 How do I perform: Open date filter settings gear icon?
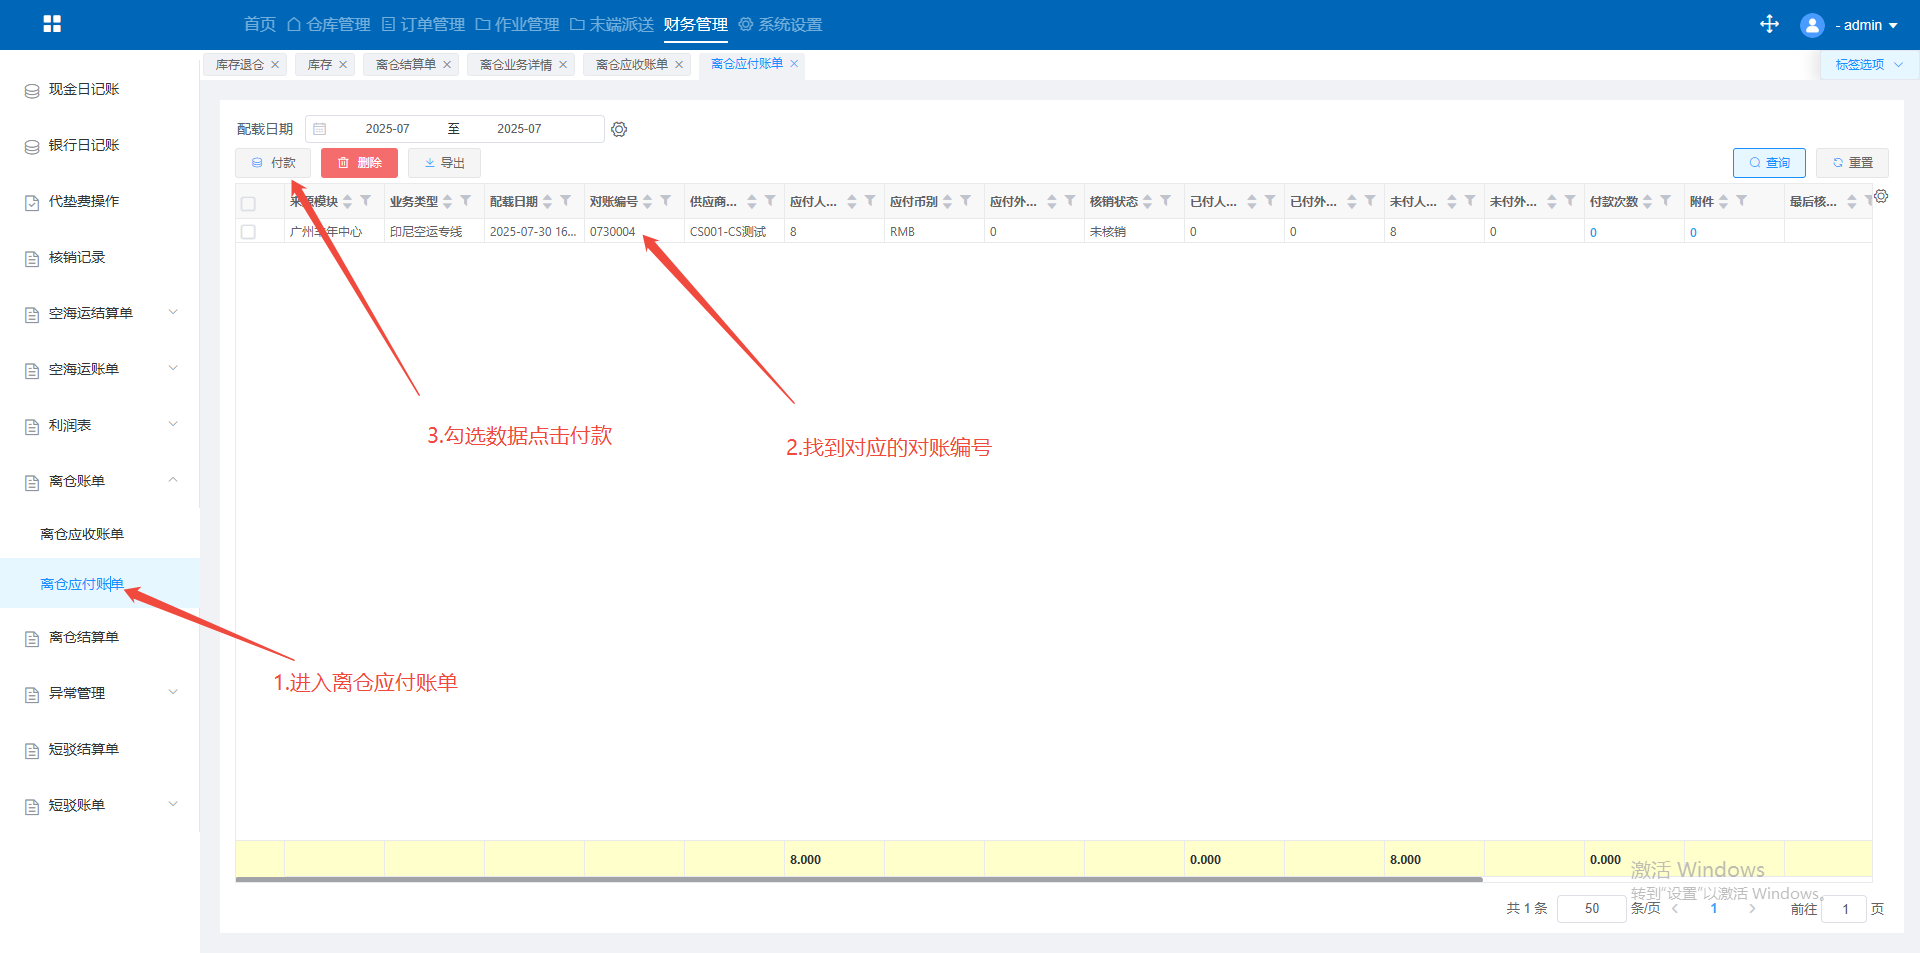619,129
